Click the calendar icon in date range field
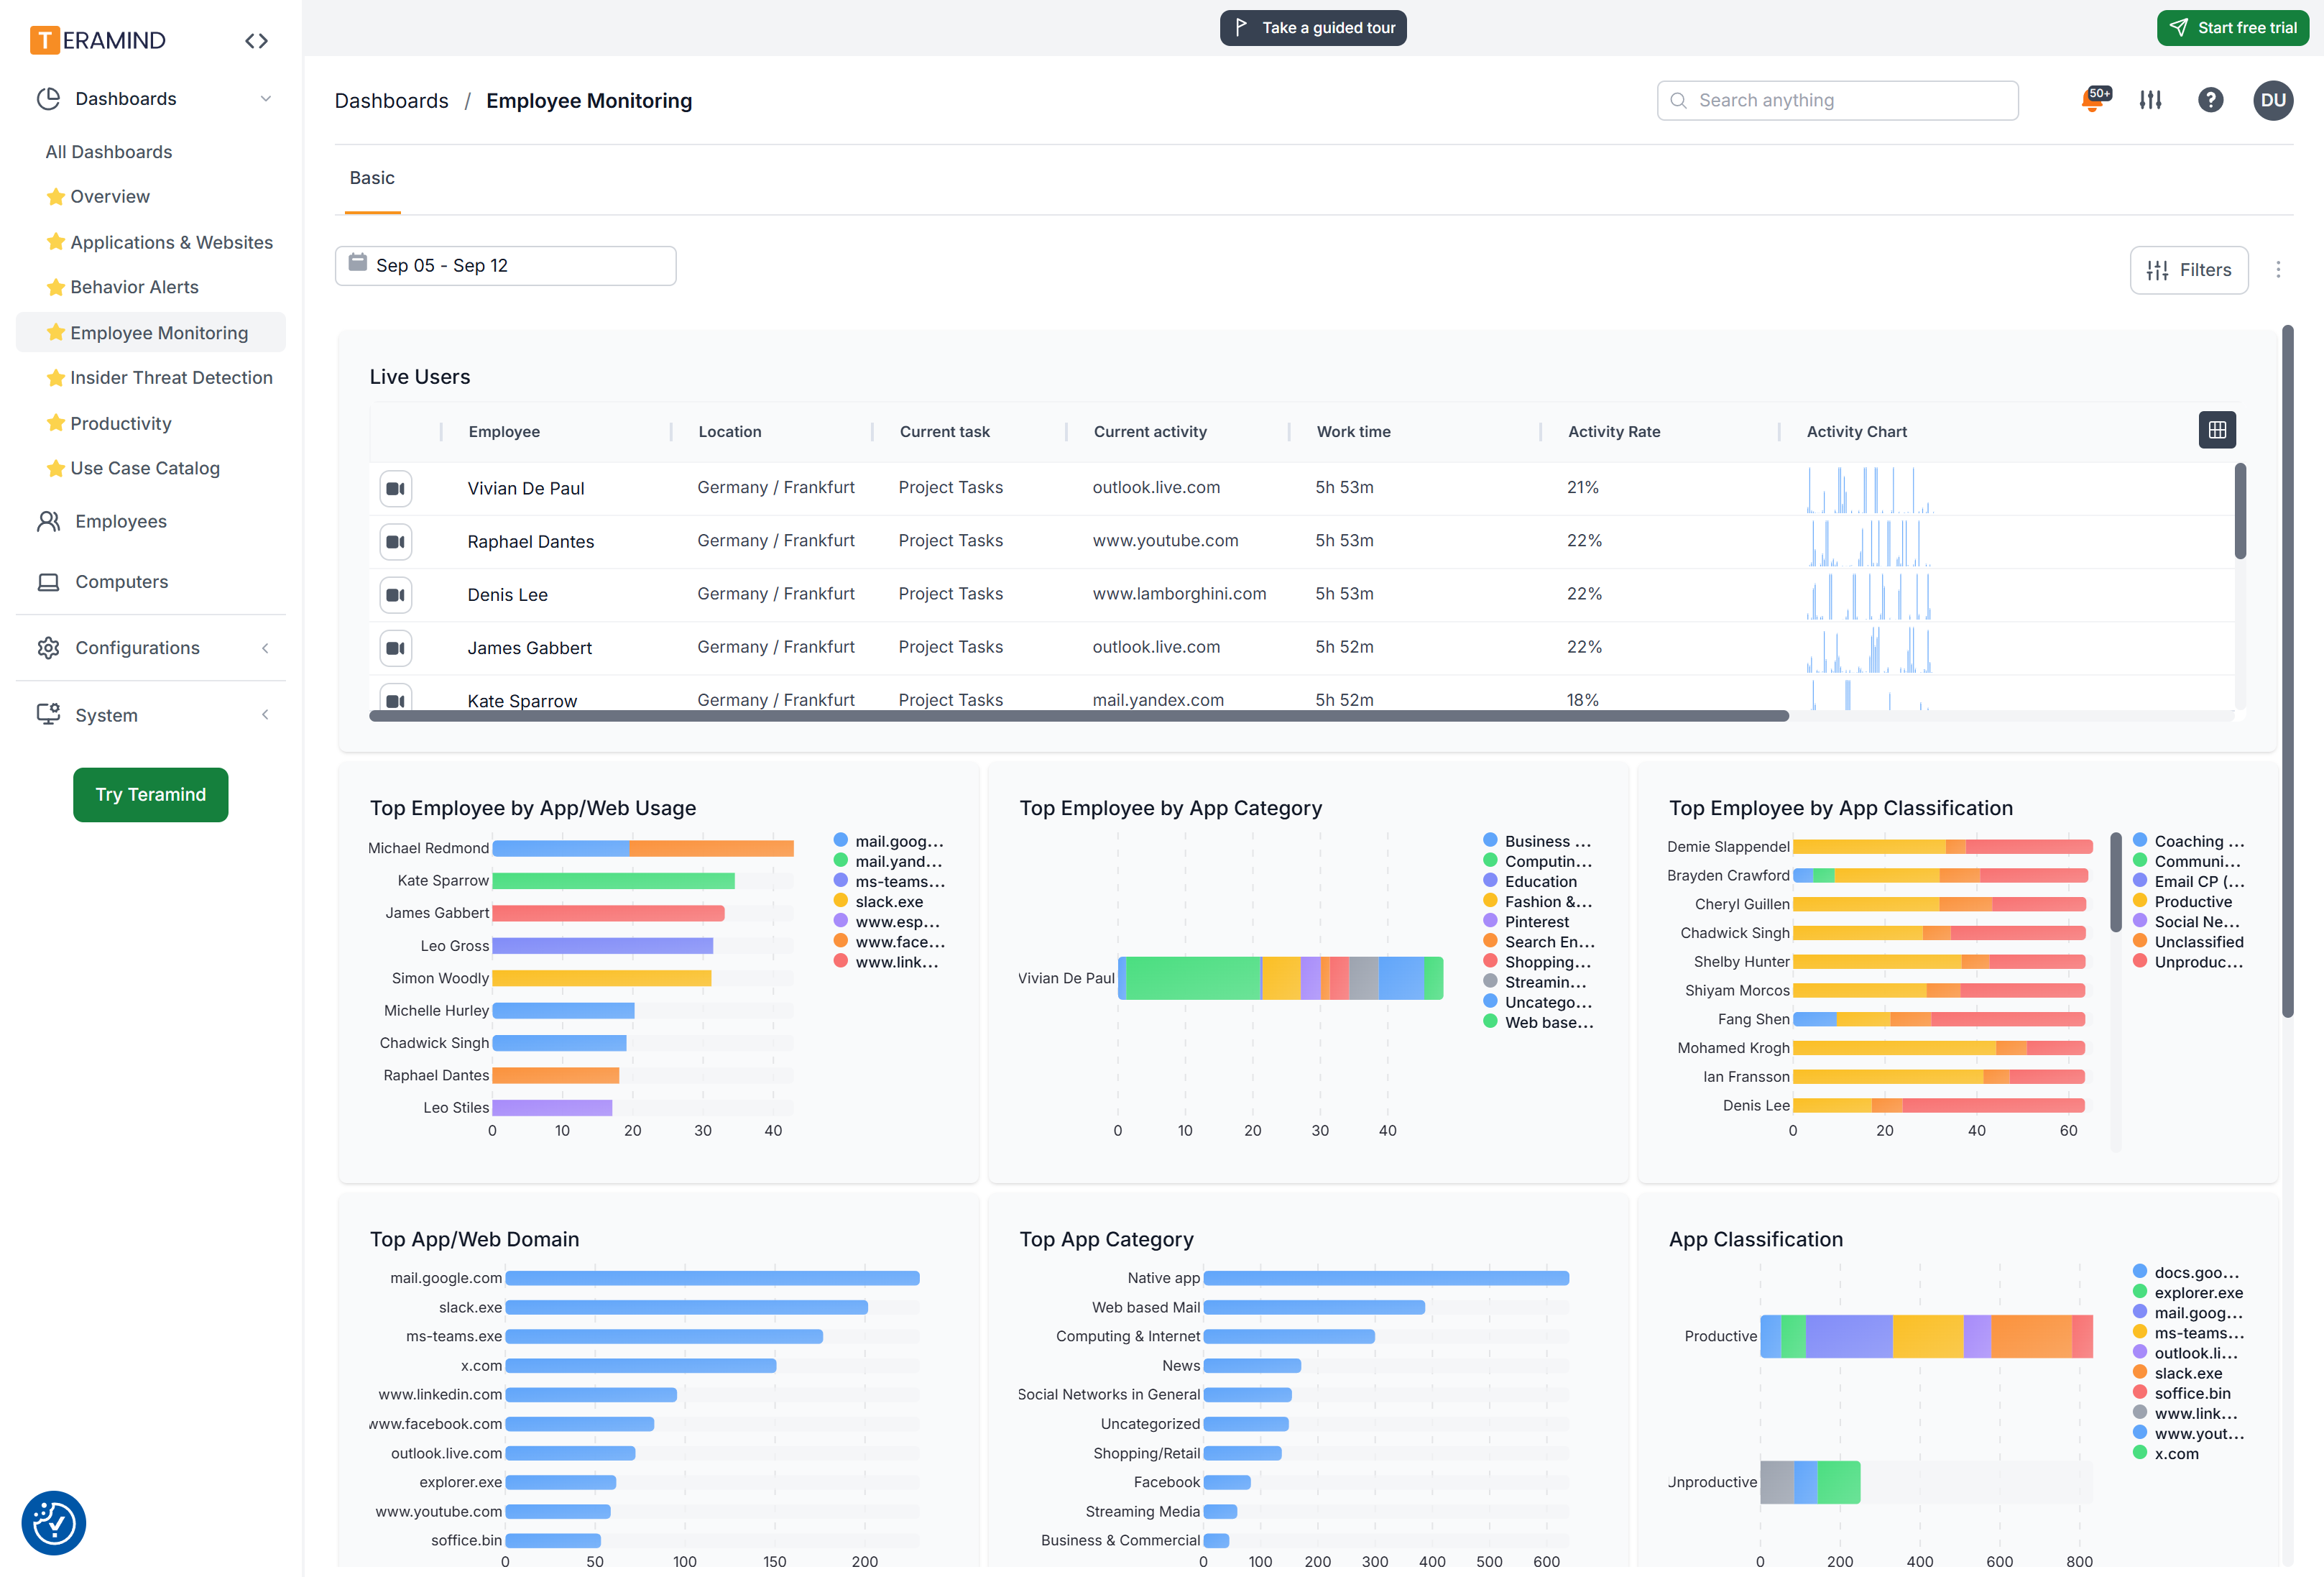The image size is (2324, 1577). point(357,263)
